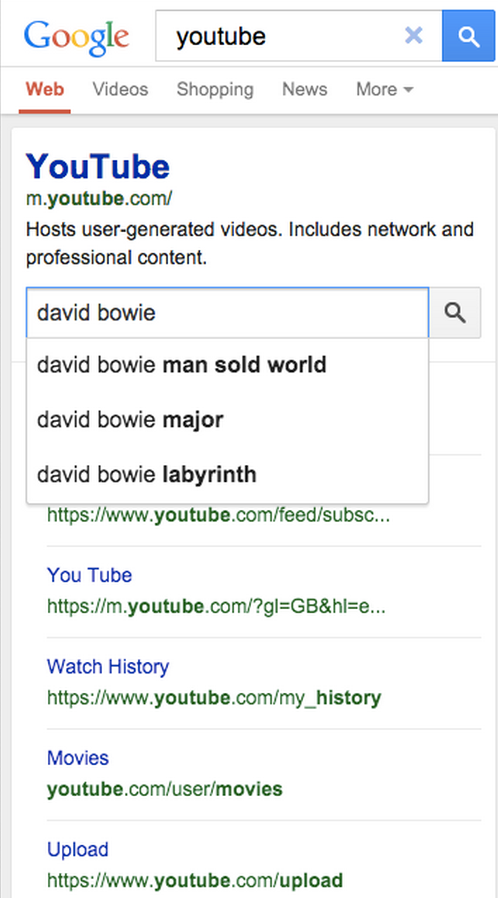498x898 pixels.
Task: Visit the Movies sitelink
Action: point(78,758)
